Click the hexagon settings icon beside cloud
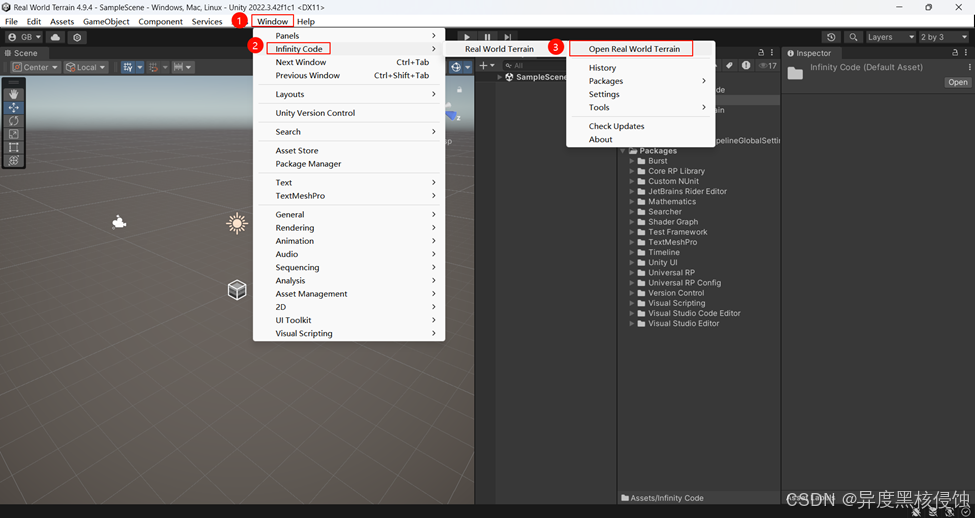Image resolution: width=975 pixels, height=518 pixels. pos(77,37)
